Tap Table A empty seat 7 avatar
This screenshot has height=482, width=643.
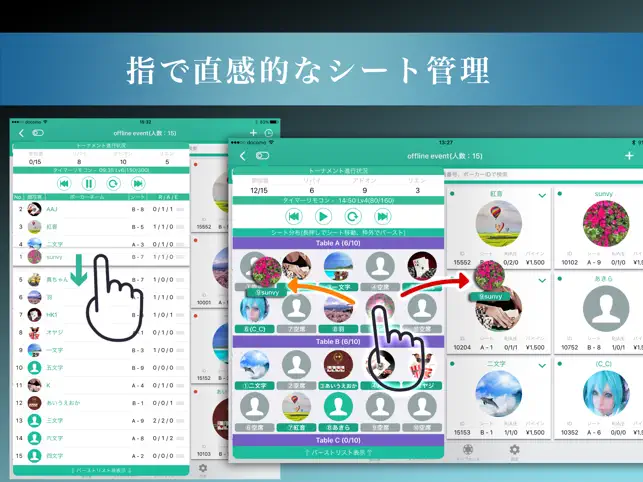pyautogui.click(x=296, y=308)
